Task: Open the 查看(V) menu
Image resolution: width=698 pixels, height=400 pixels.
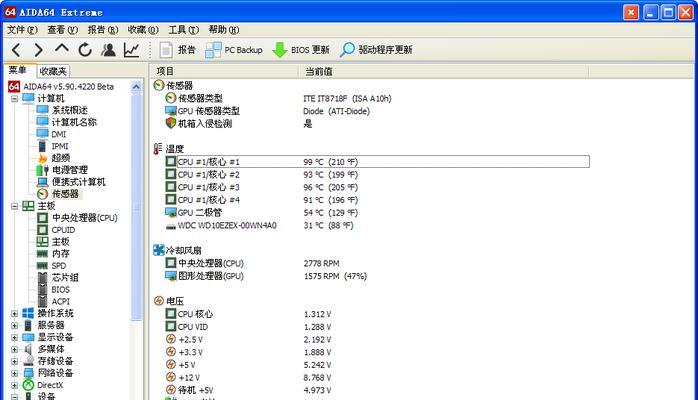Action: (62, 30)
